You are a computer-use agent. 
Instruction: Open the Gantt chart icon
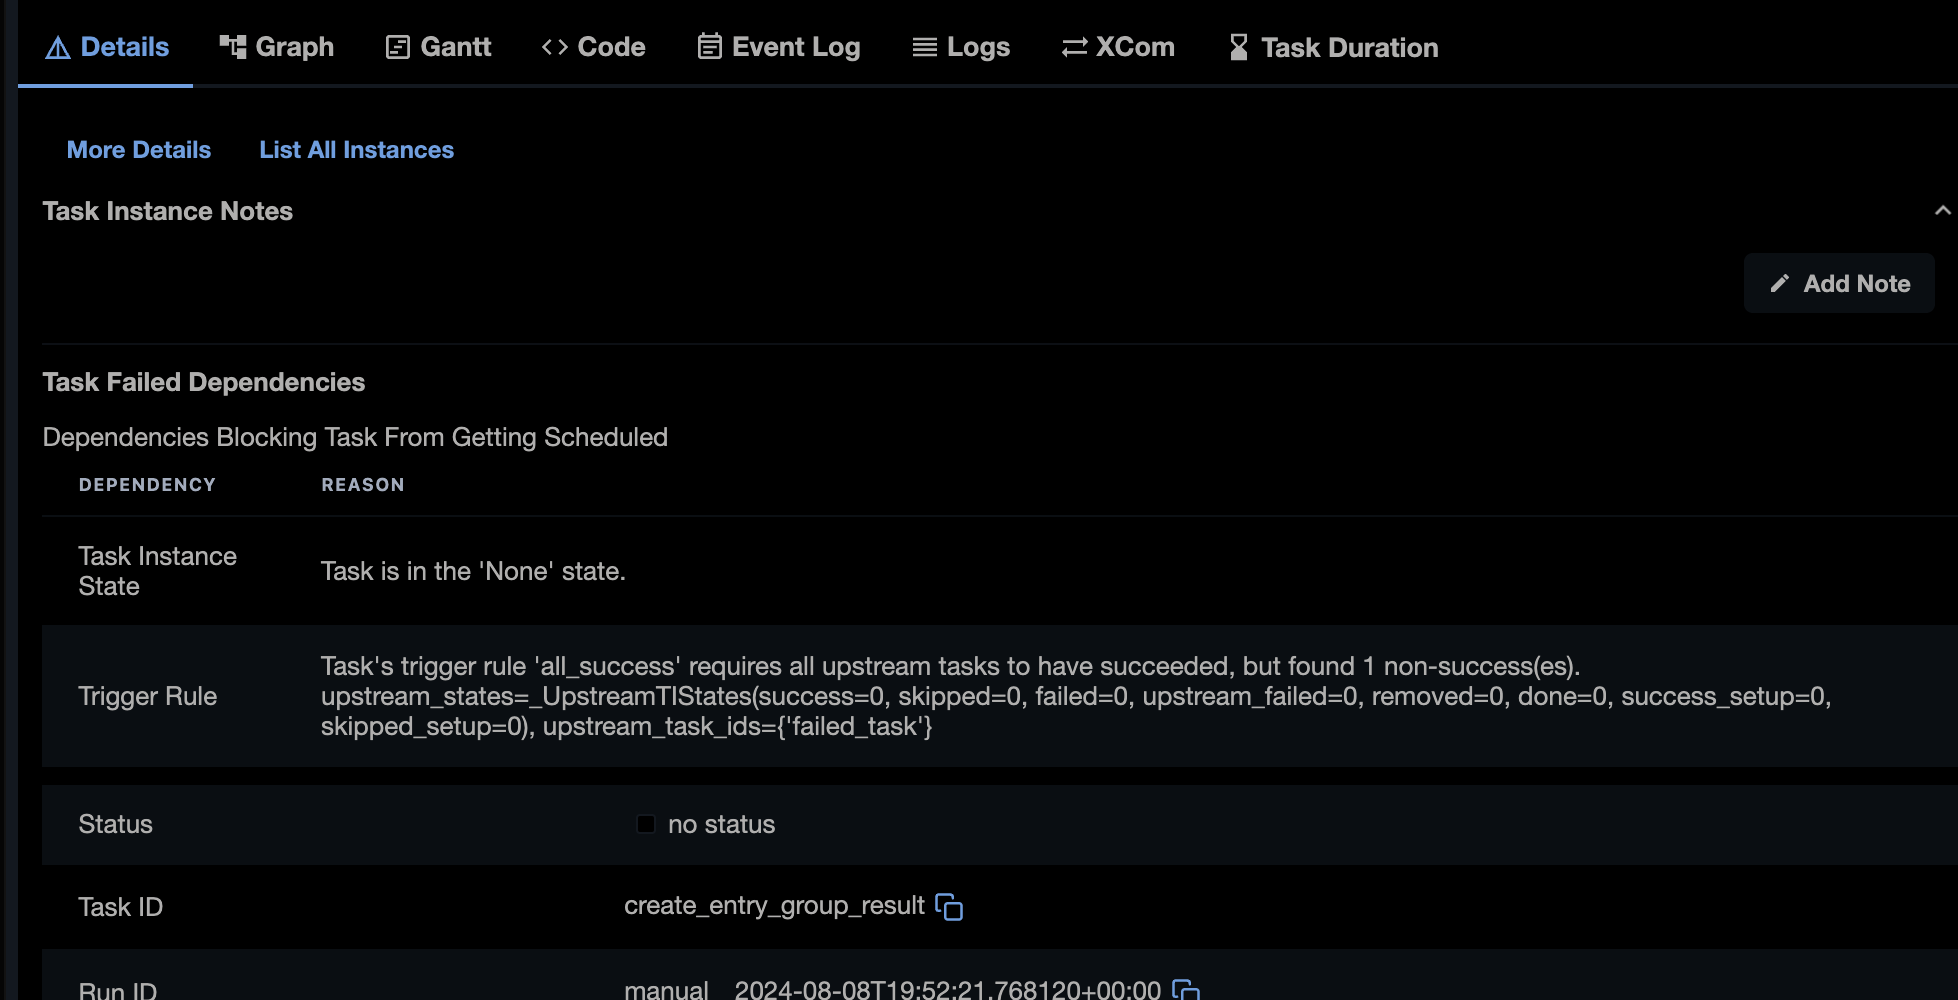397,45
